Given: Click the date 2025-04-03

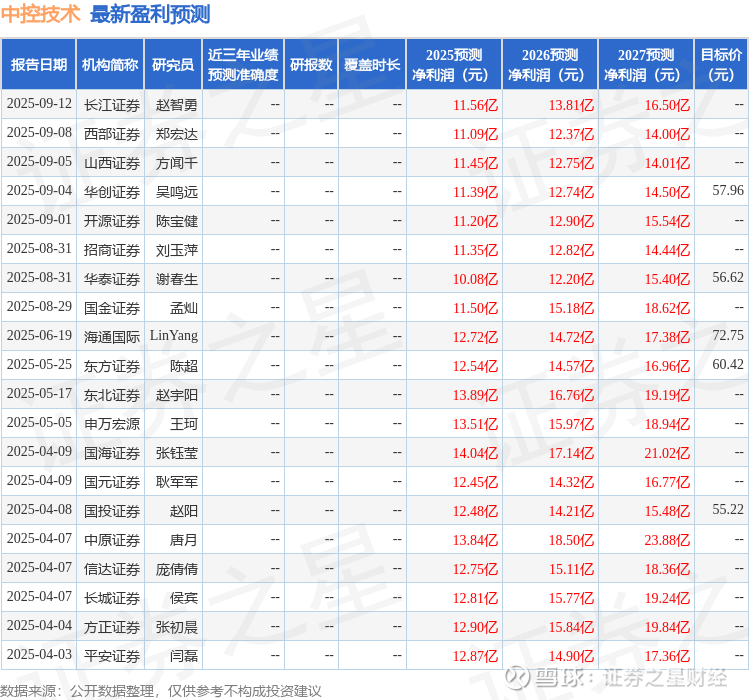Looking at the screenshot, I should click(x=39, y=654).
